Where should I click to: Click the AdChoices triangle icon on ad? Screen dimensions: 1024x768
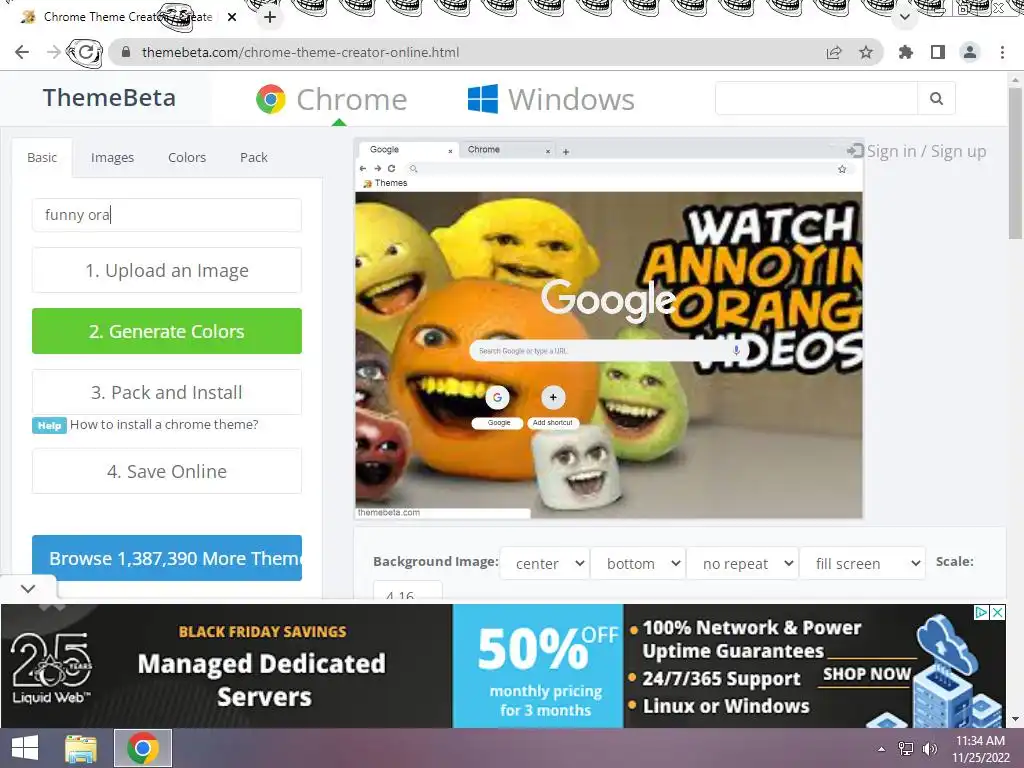[981, 613]
